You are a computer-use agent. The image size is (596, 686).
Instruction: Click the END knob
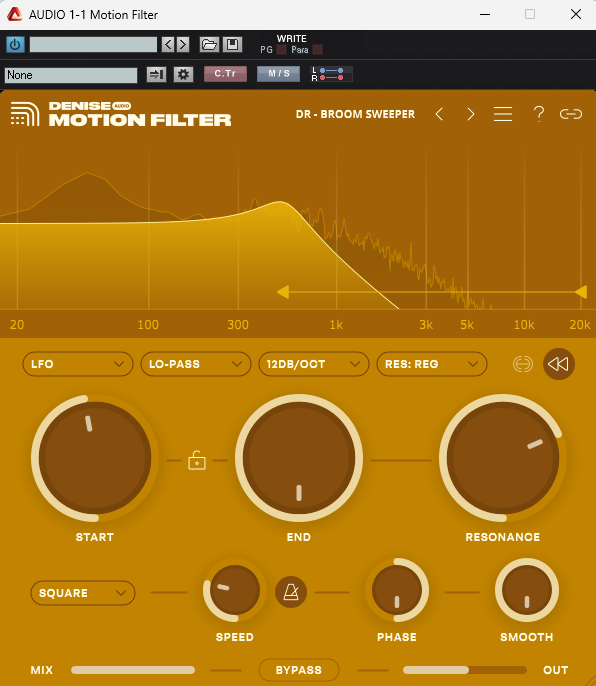[299, 458]
